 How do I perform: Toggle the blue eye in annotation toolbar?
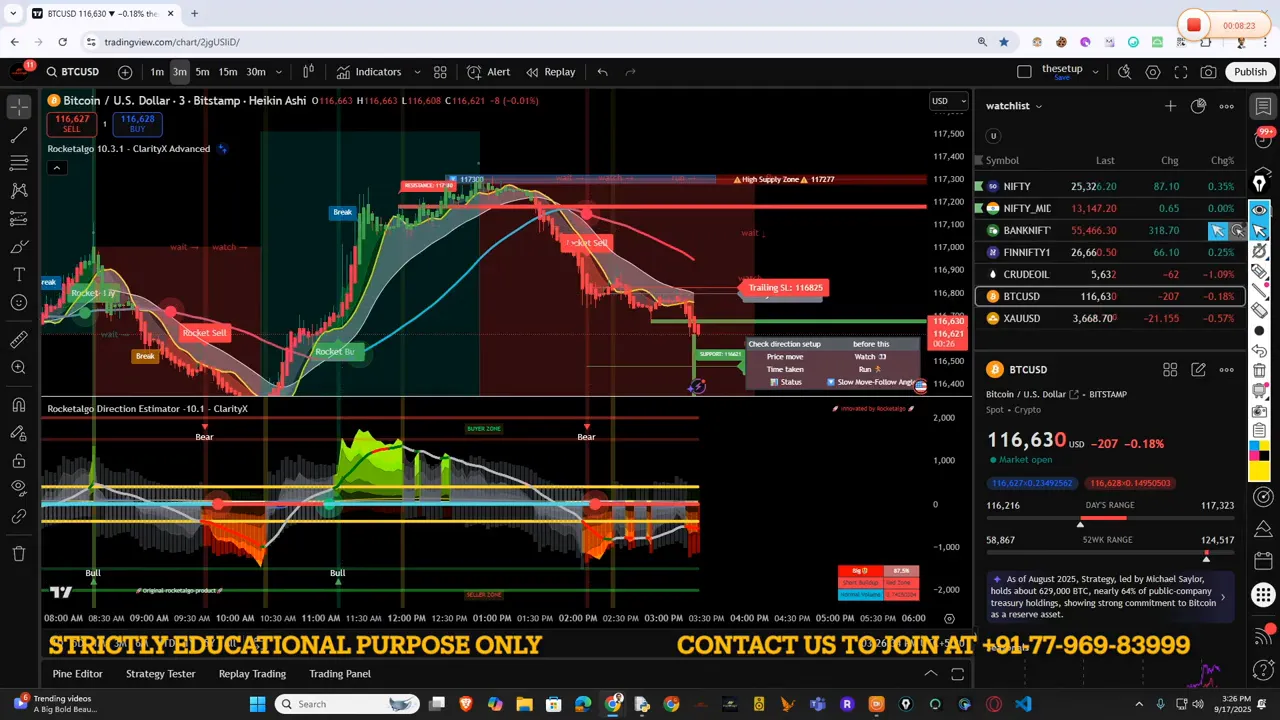(x=1260, y=210)
